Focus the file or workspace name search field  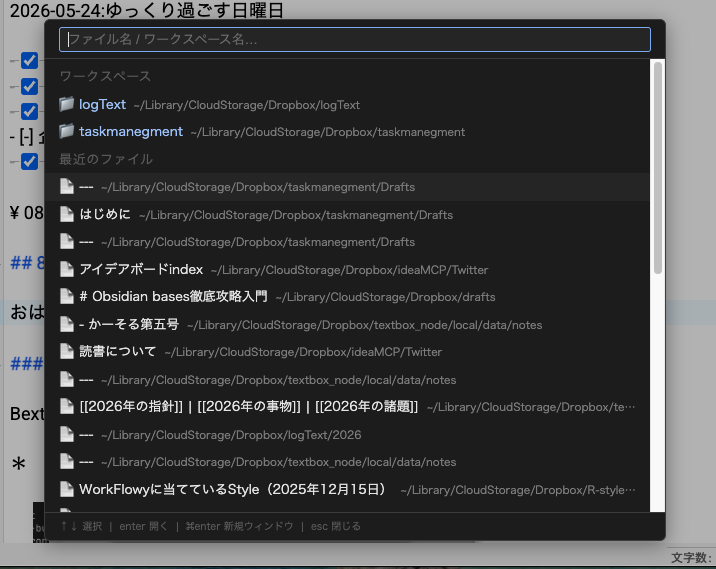click(354, 39)
